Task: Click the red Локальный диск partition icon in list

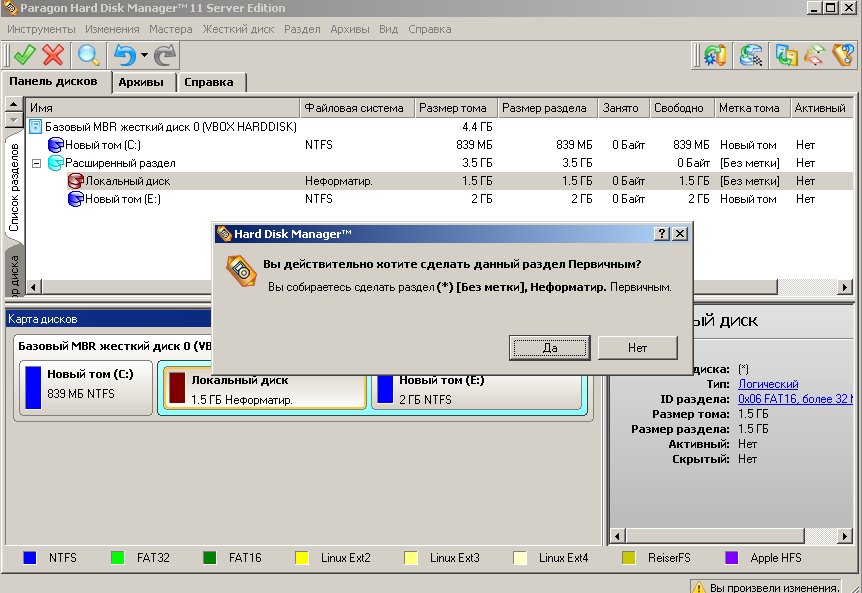Action: coord(75,181)
